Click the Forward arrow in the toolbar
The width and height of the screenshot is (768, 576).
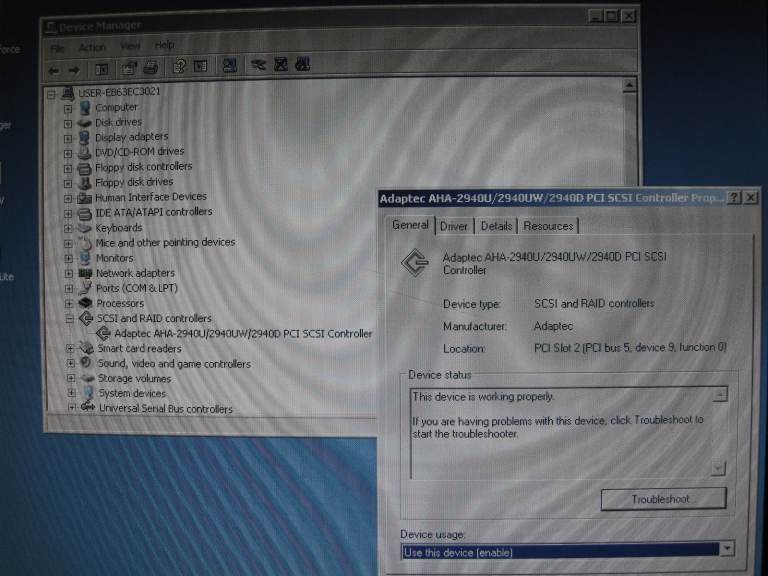(x=73, y=69)
